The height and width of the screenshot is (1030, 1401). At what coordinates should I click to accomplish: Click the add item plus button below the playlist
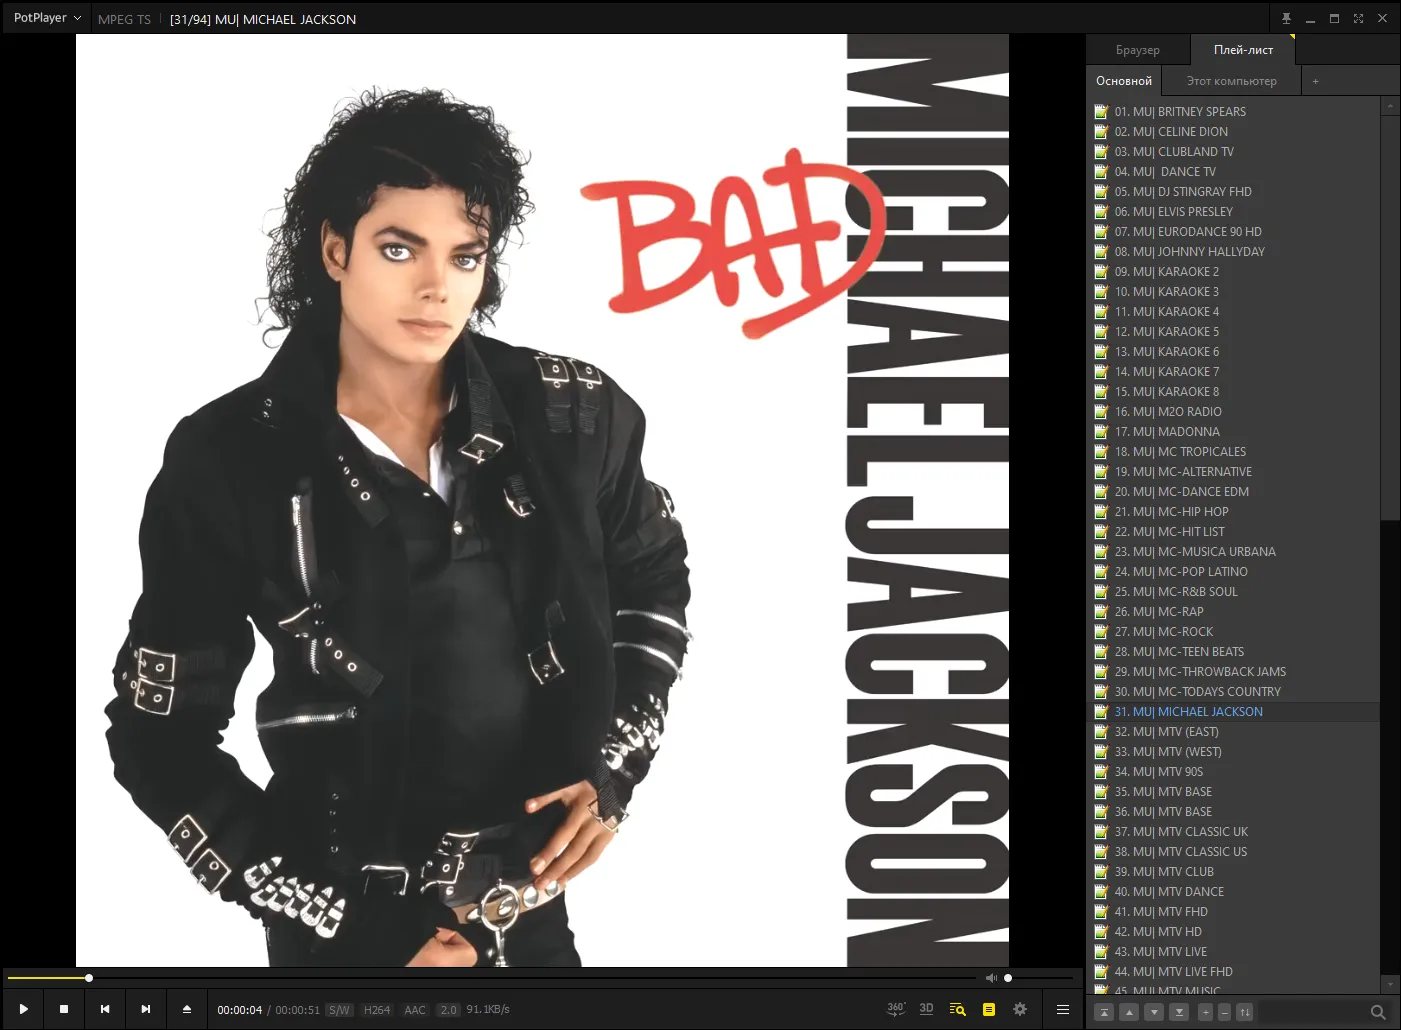[x=1206, y=1012]
